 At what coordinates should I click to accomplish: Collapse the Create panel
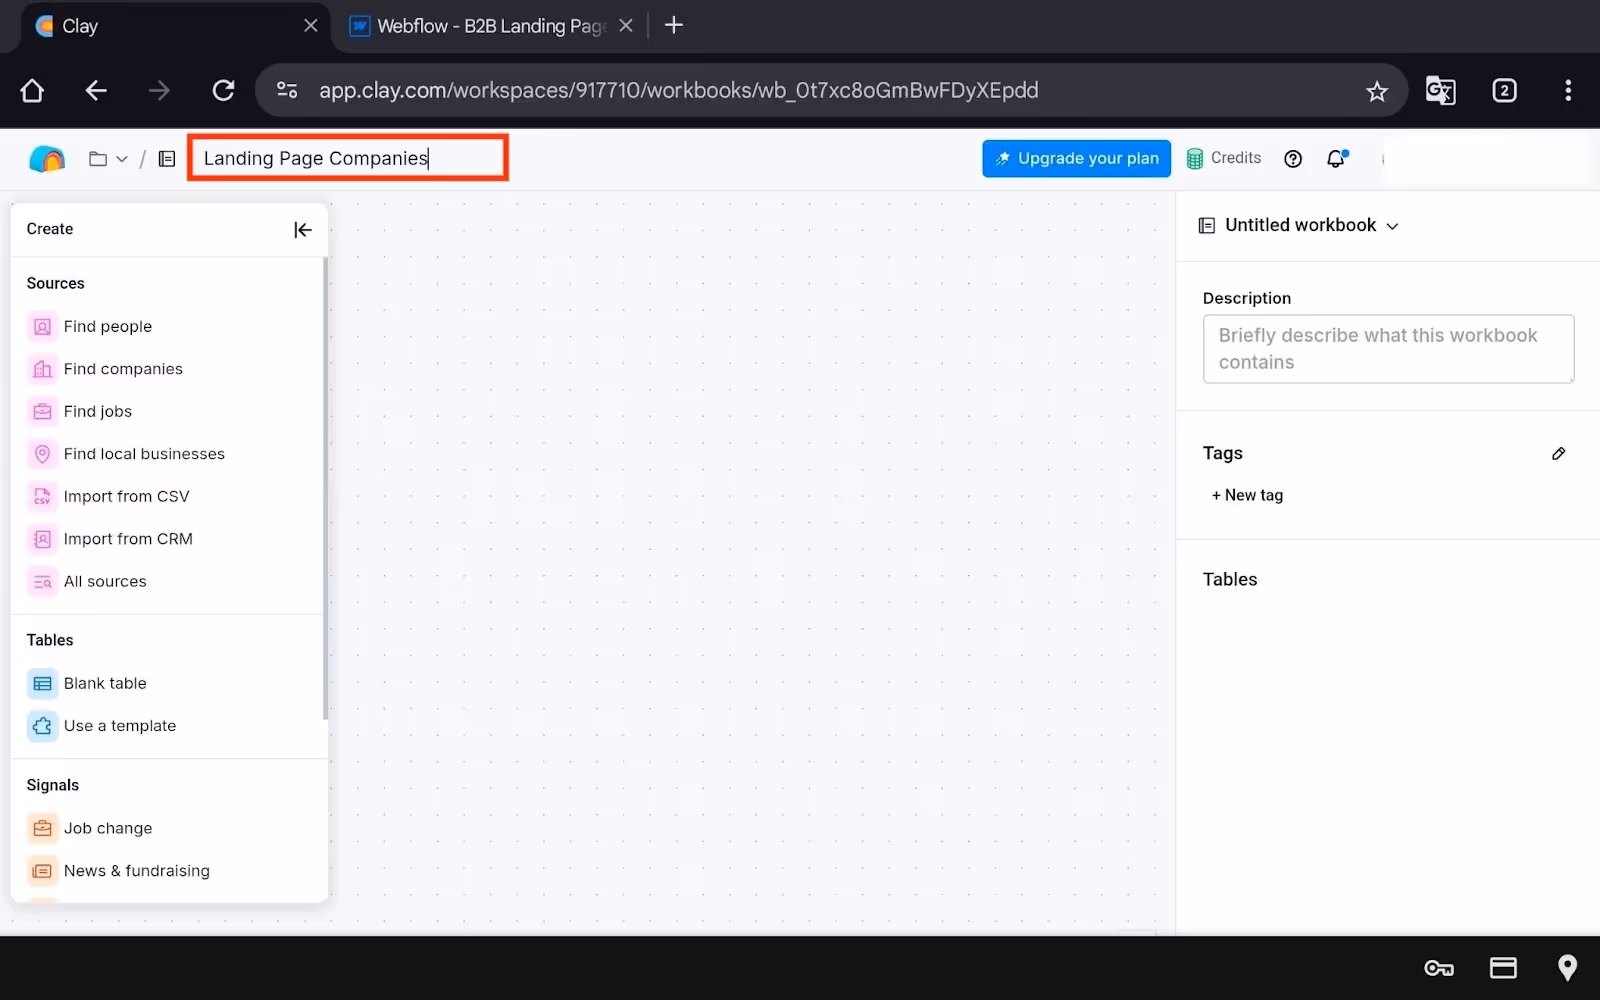[303, 230]
